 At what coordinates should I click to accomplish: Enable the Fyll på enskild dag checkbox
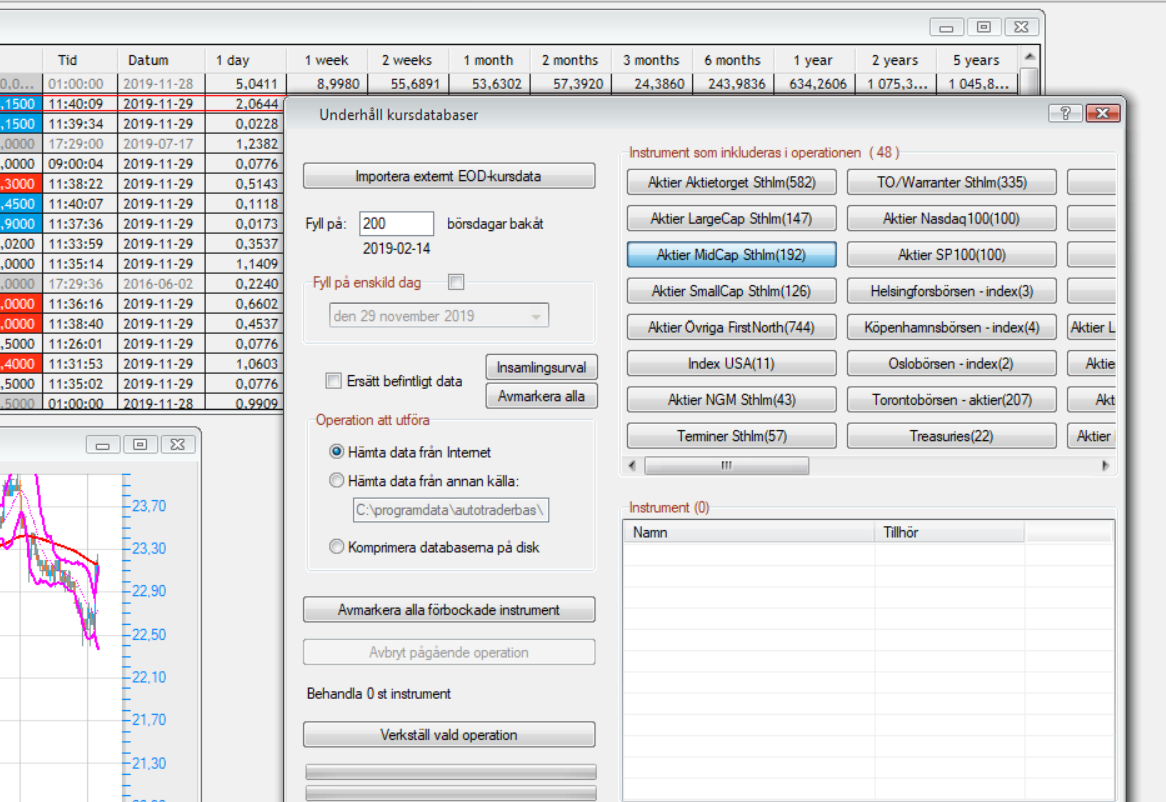click(457, 283)
